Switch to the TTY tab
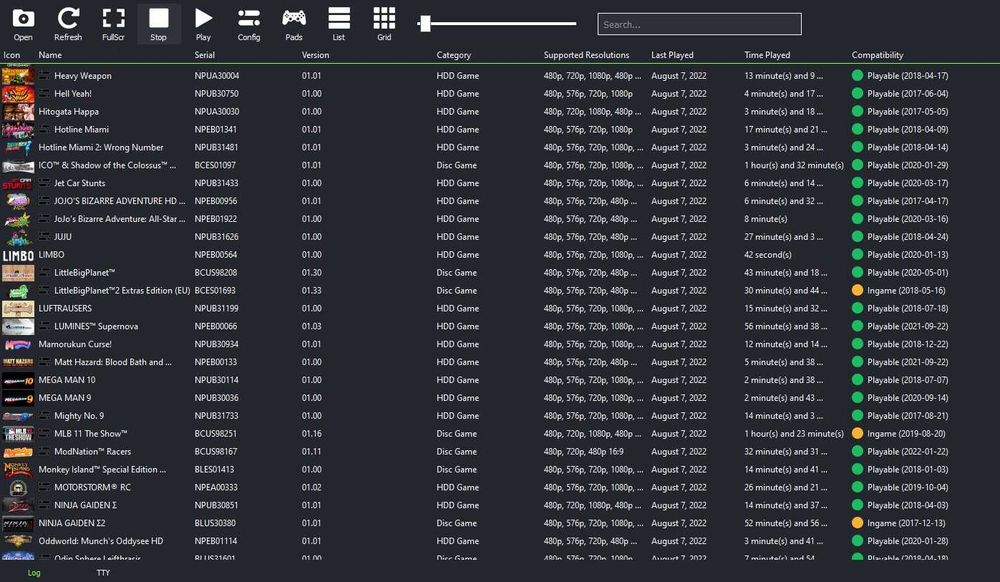 pyautogui.click(x=103, y=572)
